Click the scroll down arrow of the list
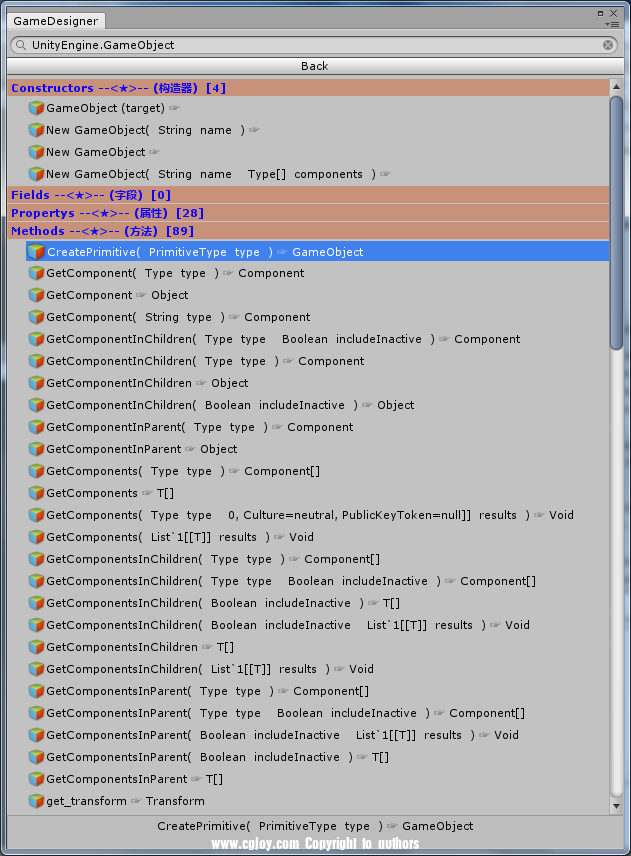Screen dimensions: 631x856 (616, 806)
